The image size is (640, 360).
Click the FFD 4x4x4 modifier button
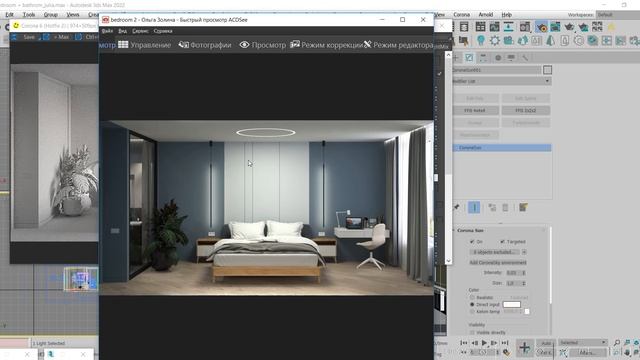pyautogui.click(x=476, y=110)
